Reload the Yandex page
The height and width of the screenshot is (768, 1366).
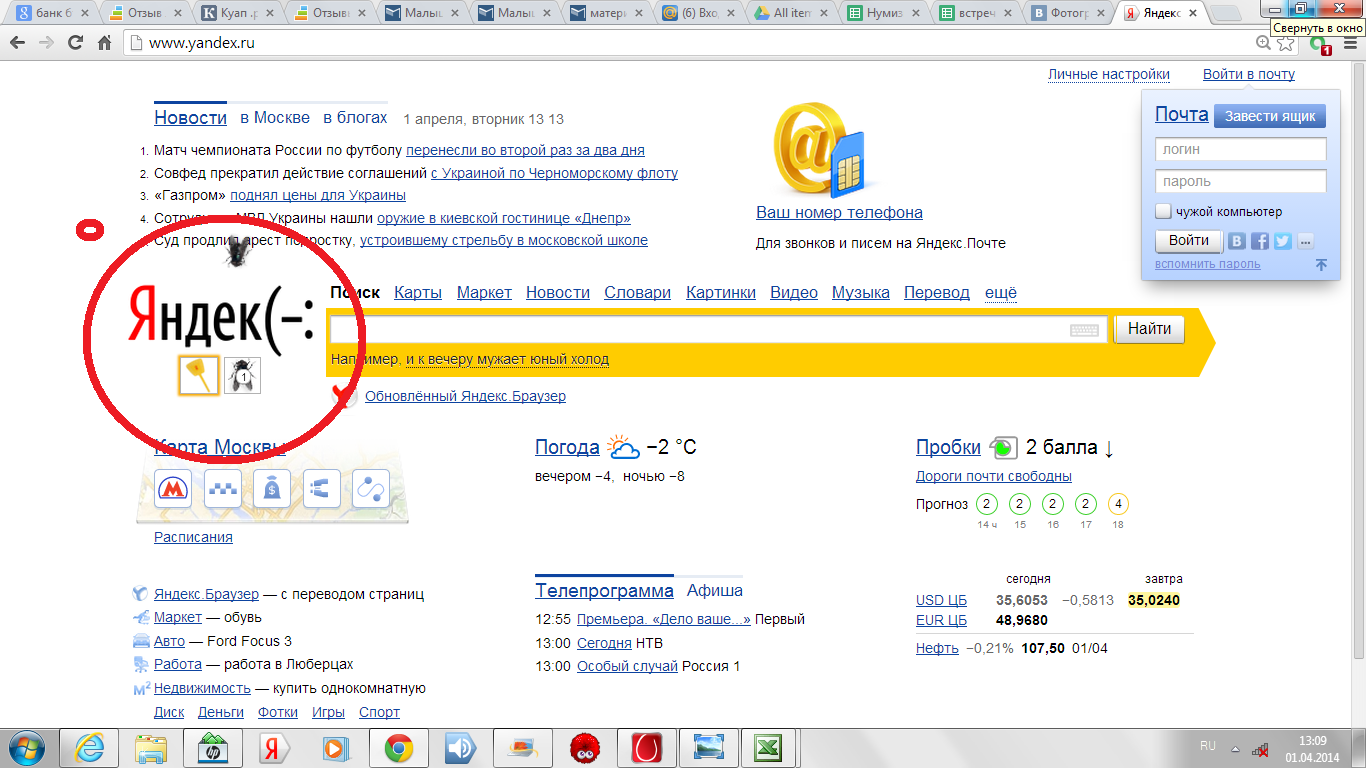click(75, 43)
